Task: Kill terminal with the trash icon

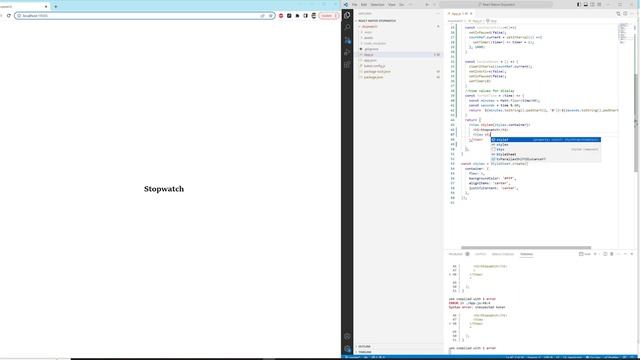Action: [x=611, y=254]
